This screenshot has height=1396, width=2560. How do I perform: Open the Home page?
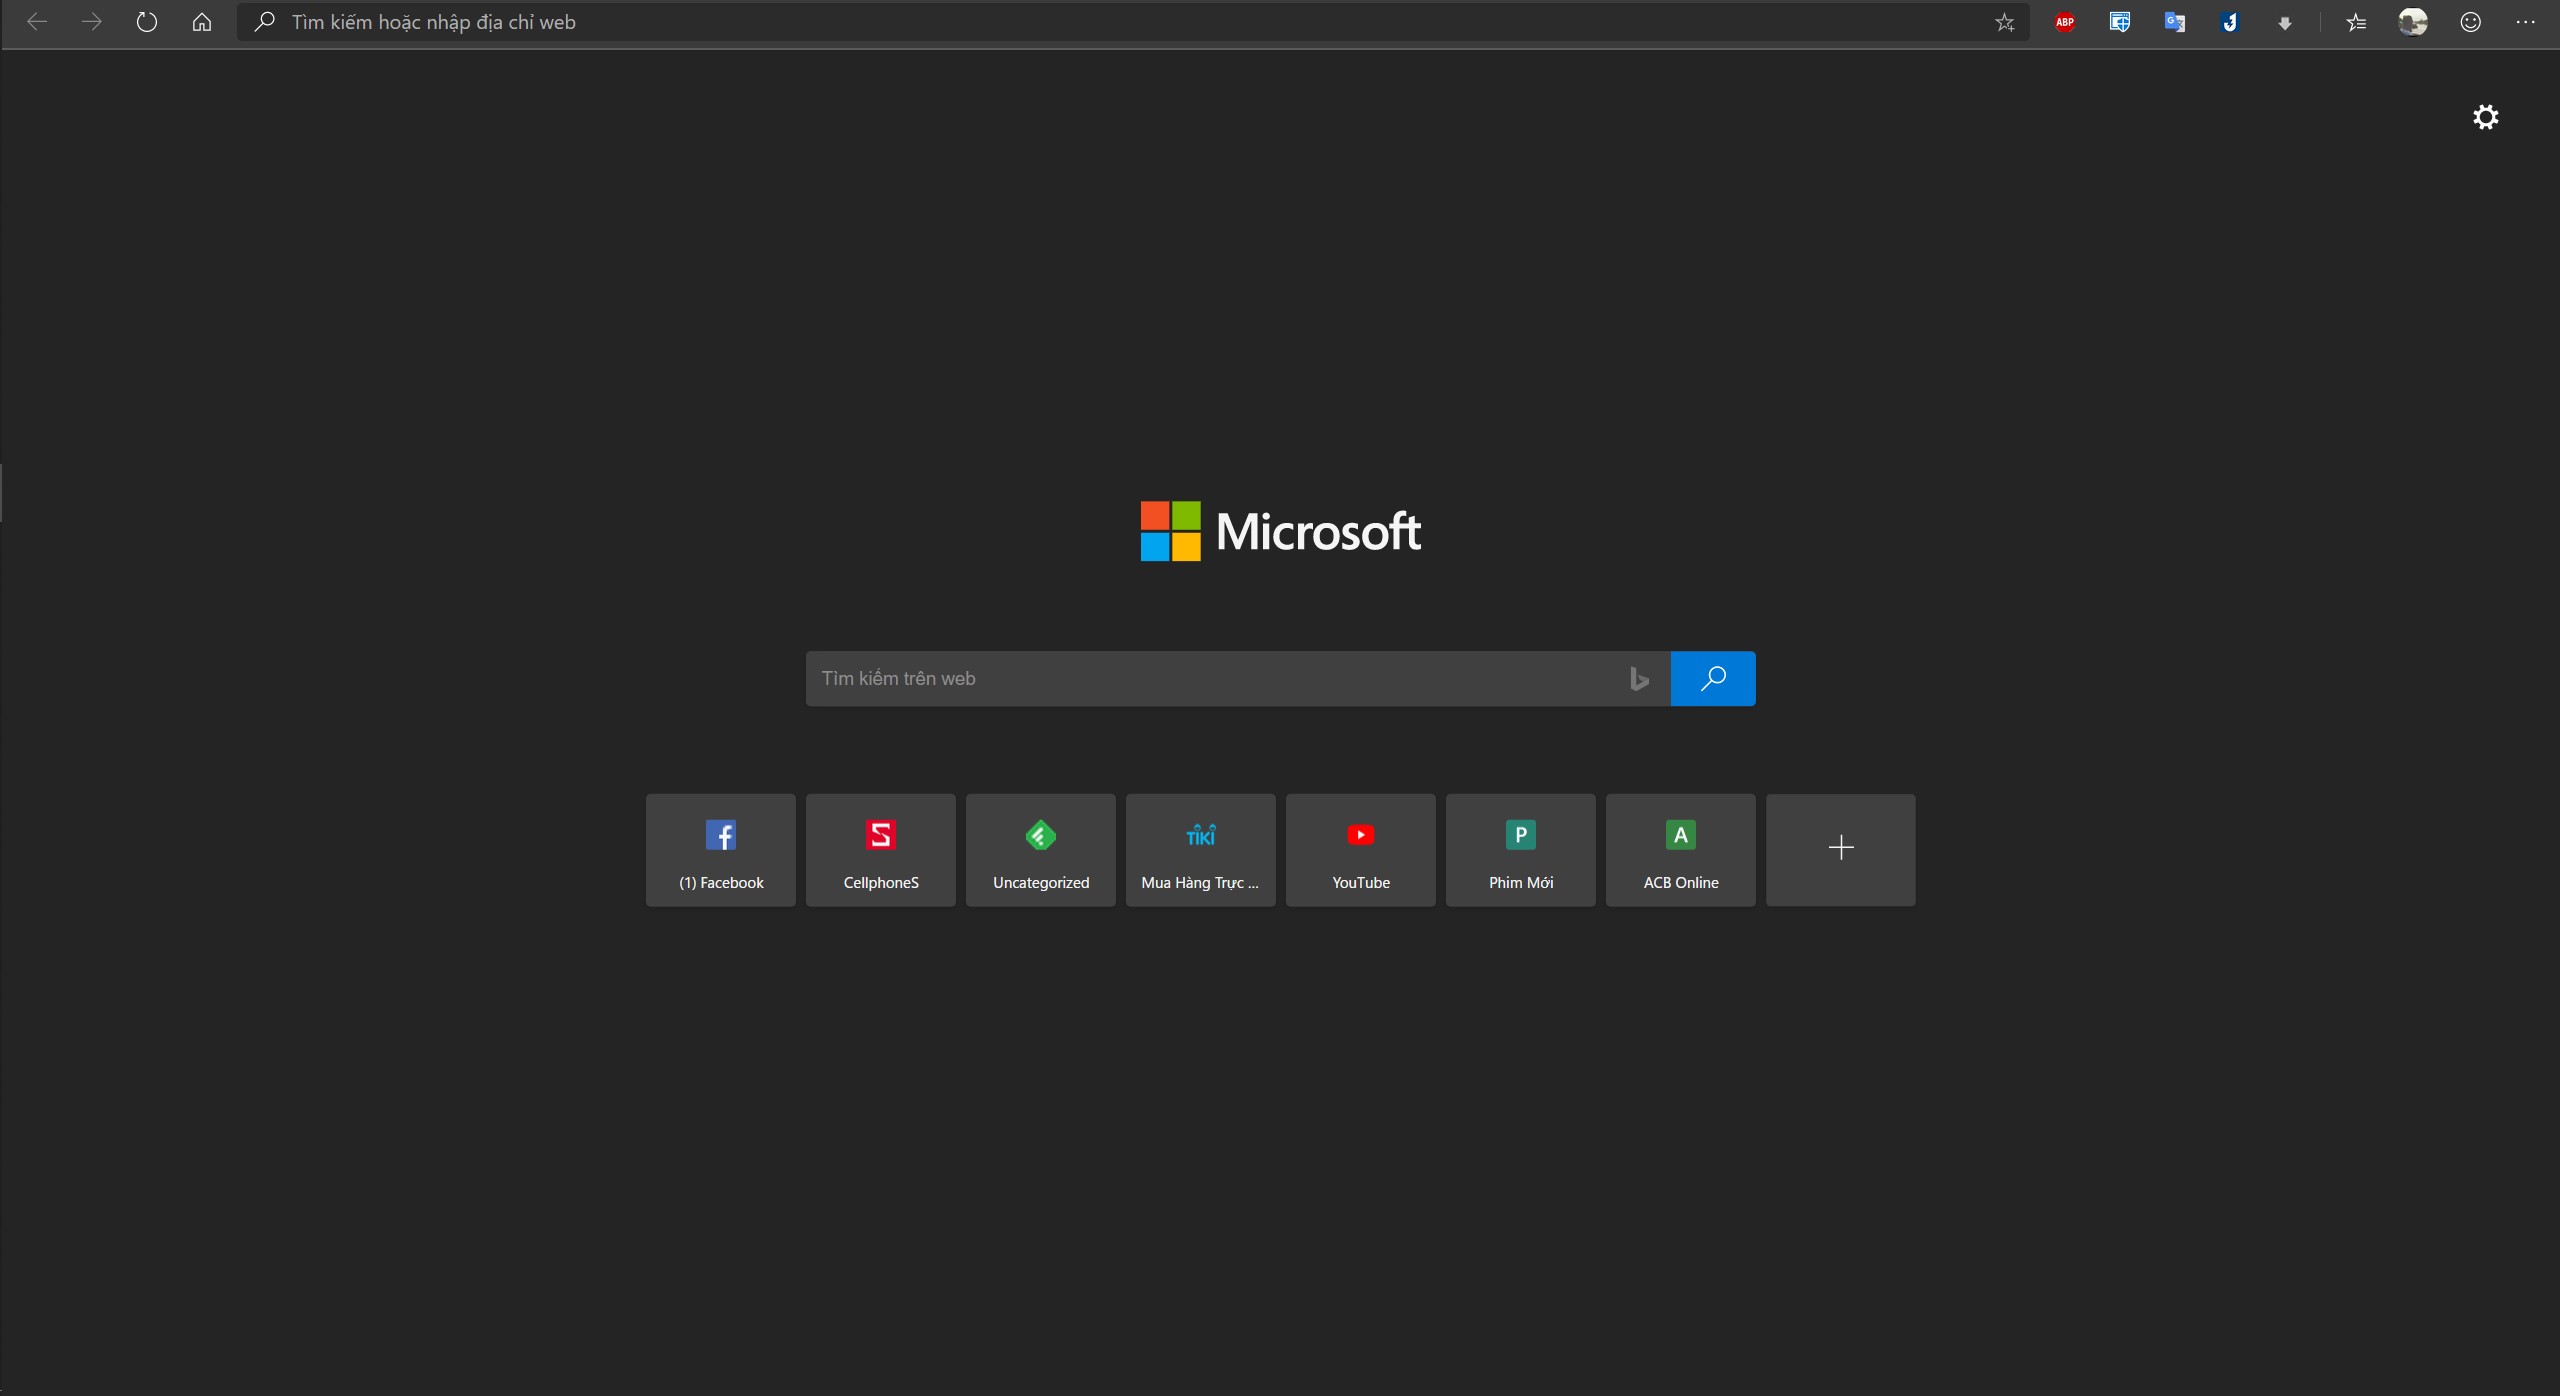tap(202, 22)
